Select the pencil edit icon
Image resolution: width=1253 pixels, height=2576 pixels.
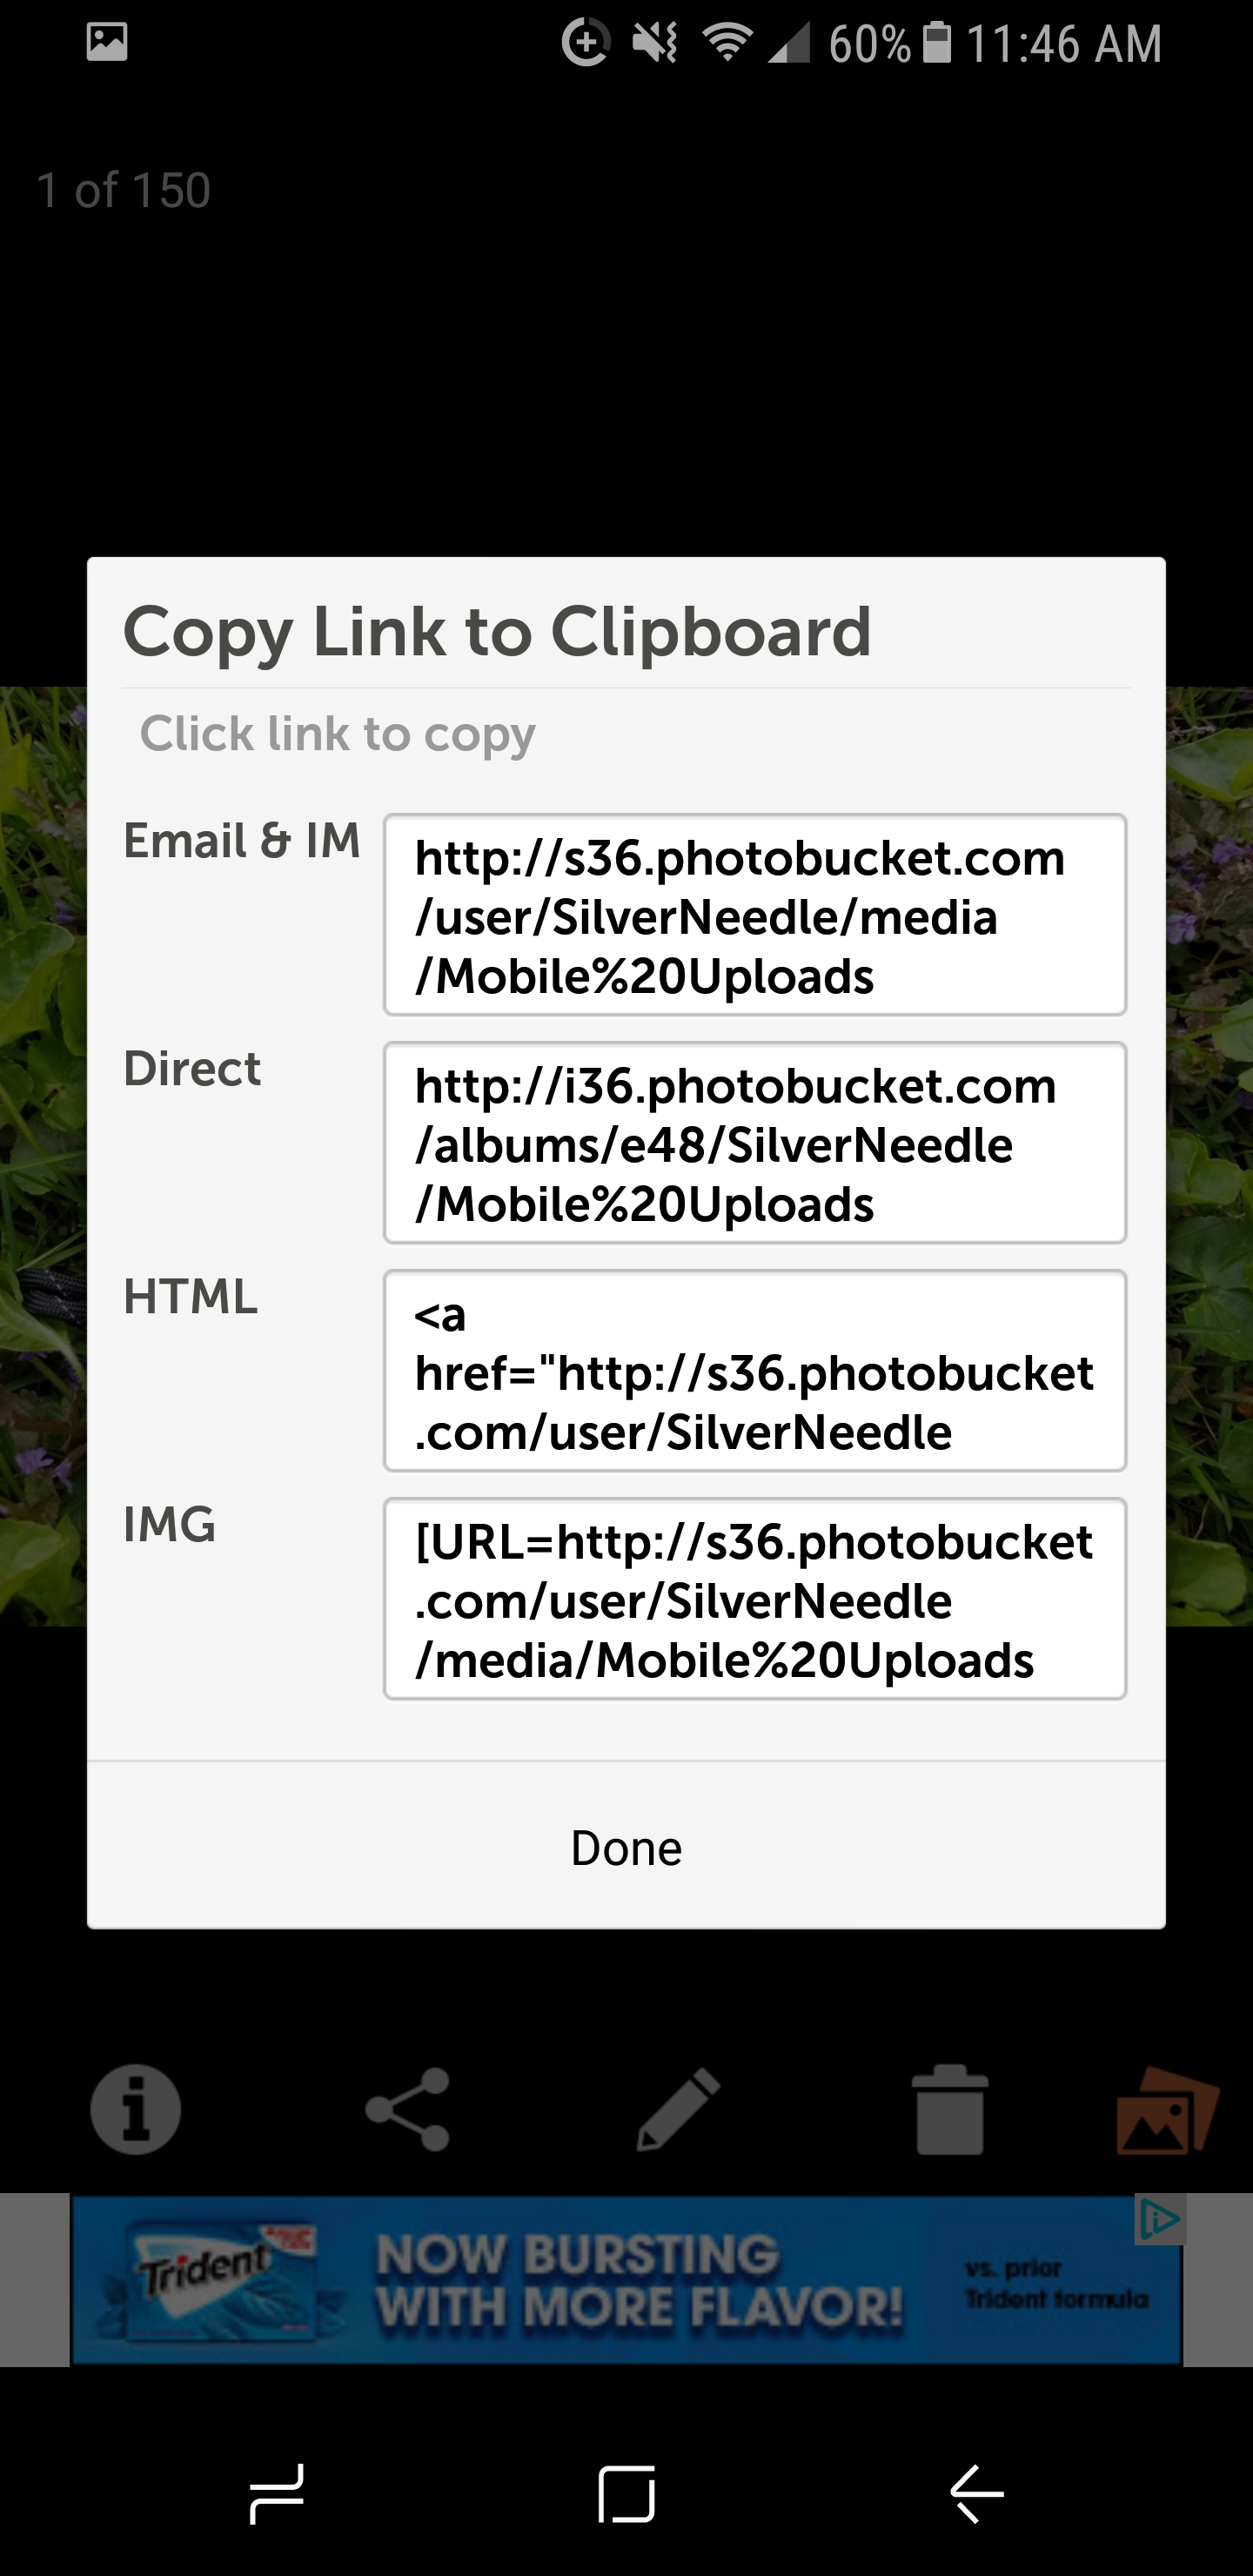pos(679,2109)
